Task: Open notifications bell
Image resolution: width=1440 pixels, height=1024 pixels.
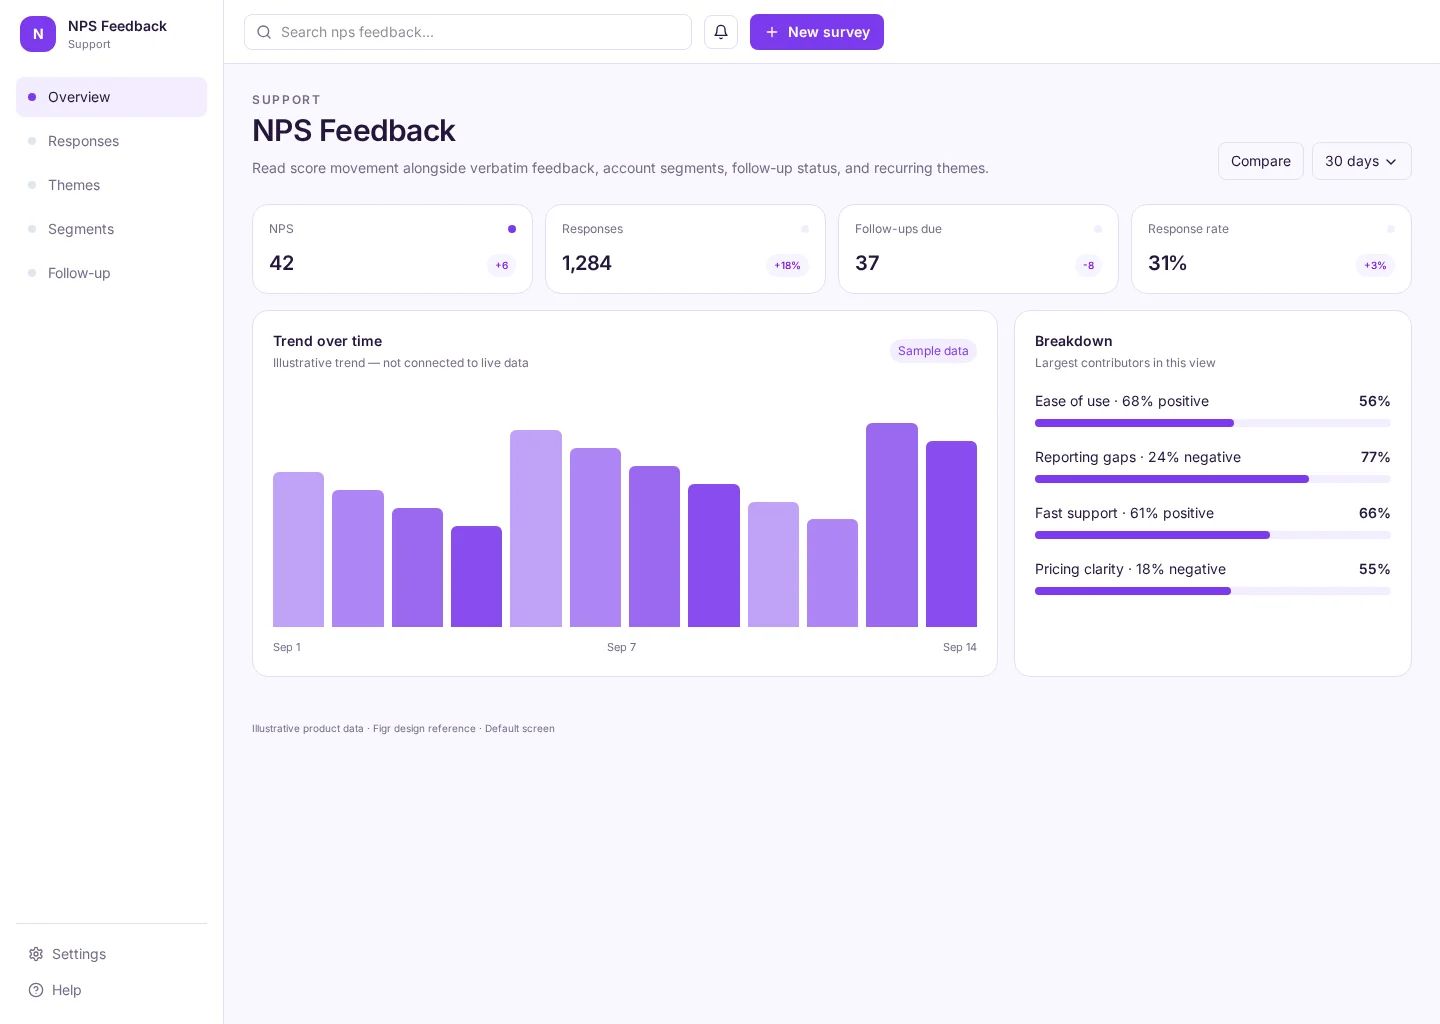Action: tap(721, 32)
